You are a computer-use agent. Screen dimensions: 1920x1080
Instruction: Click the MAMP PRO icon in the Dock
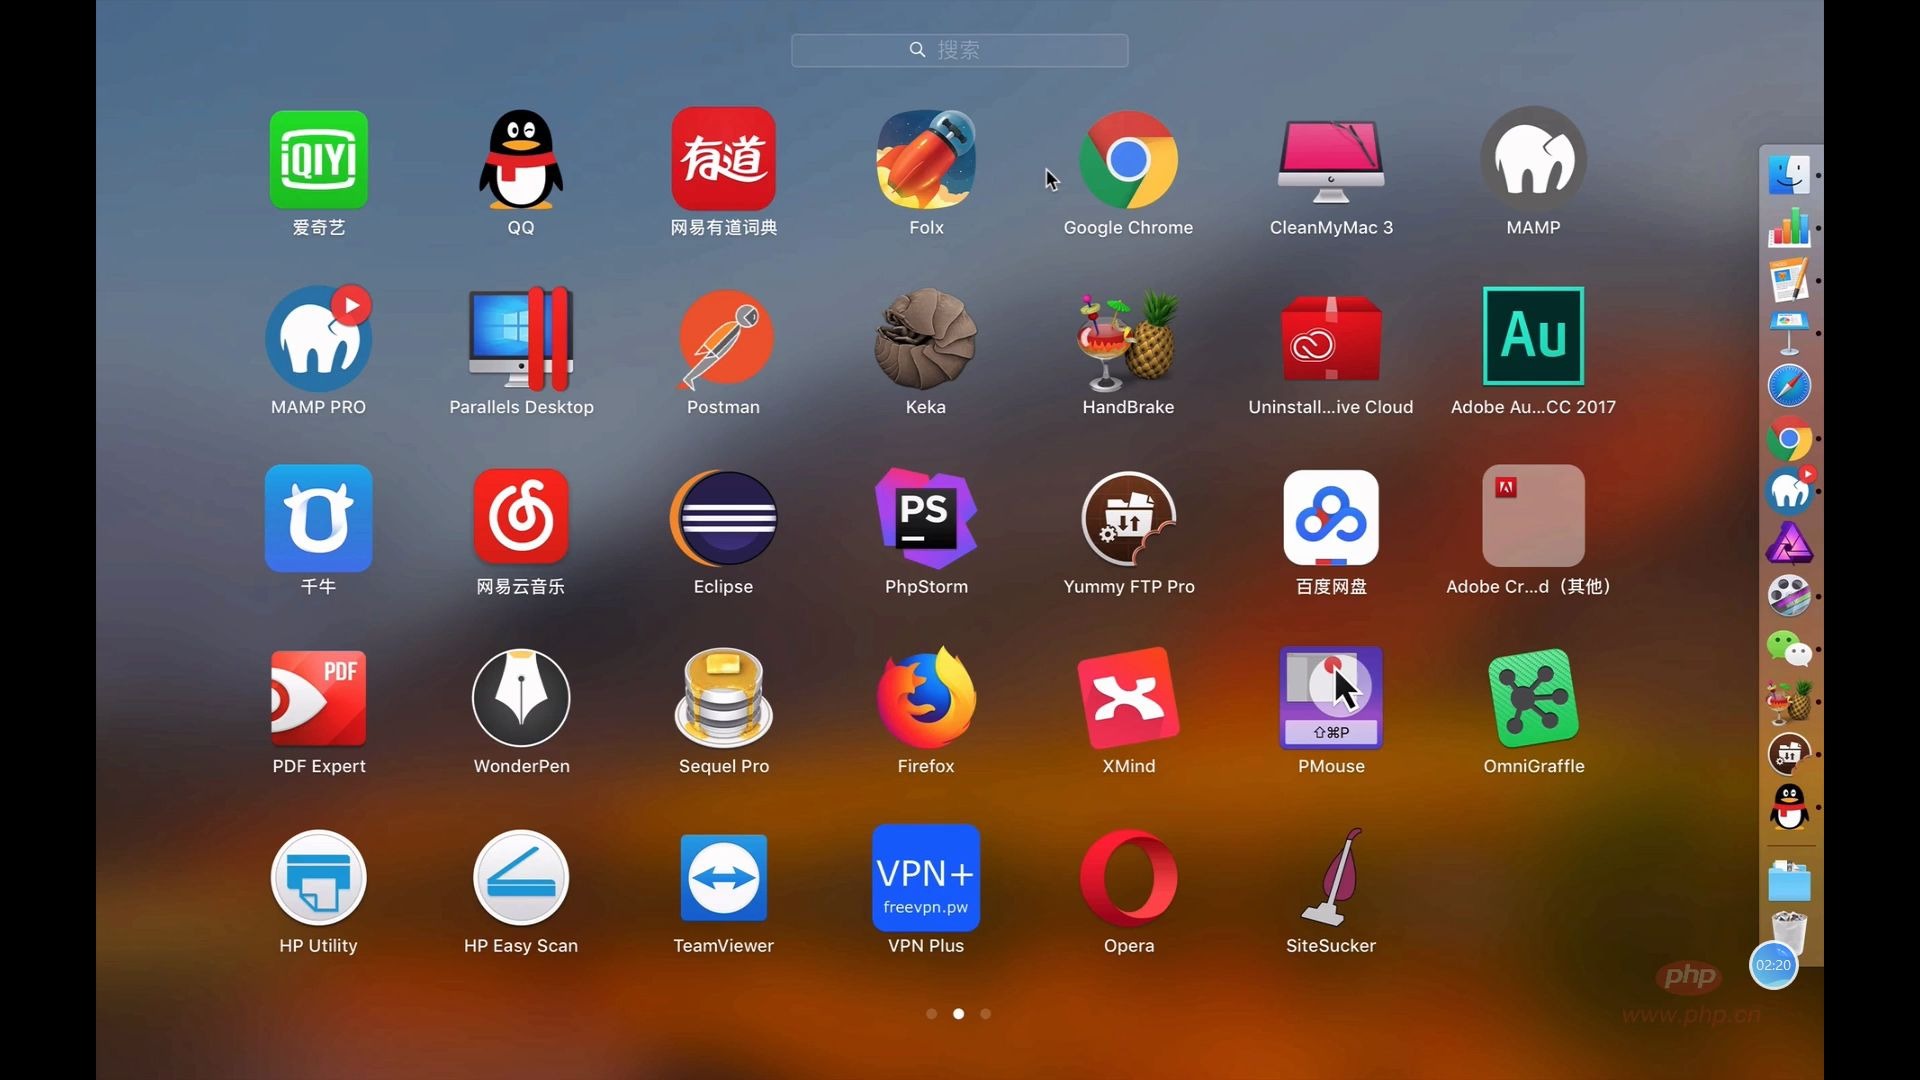(1789, 491)
